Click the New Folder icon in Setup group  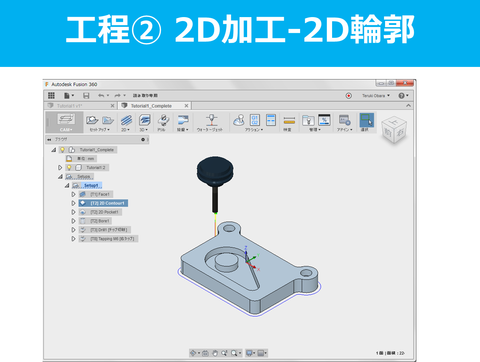108,120
